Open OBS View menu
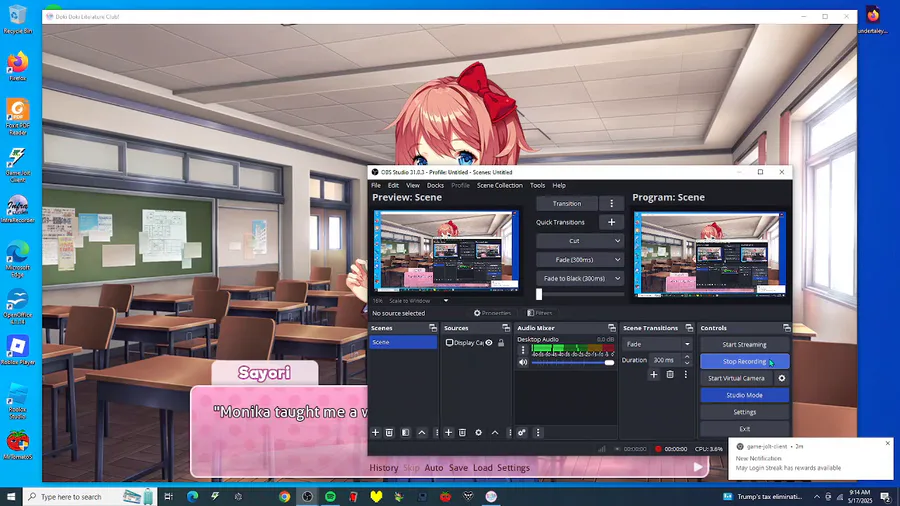 pos(413,185)
